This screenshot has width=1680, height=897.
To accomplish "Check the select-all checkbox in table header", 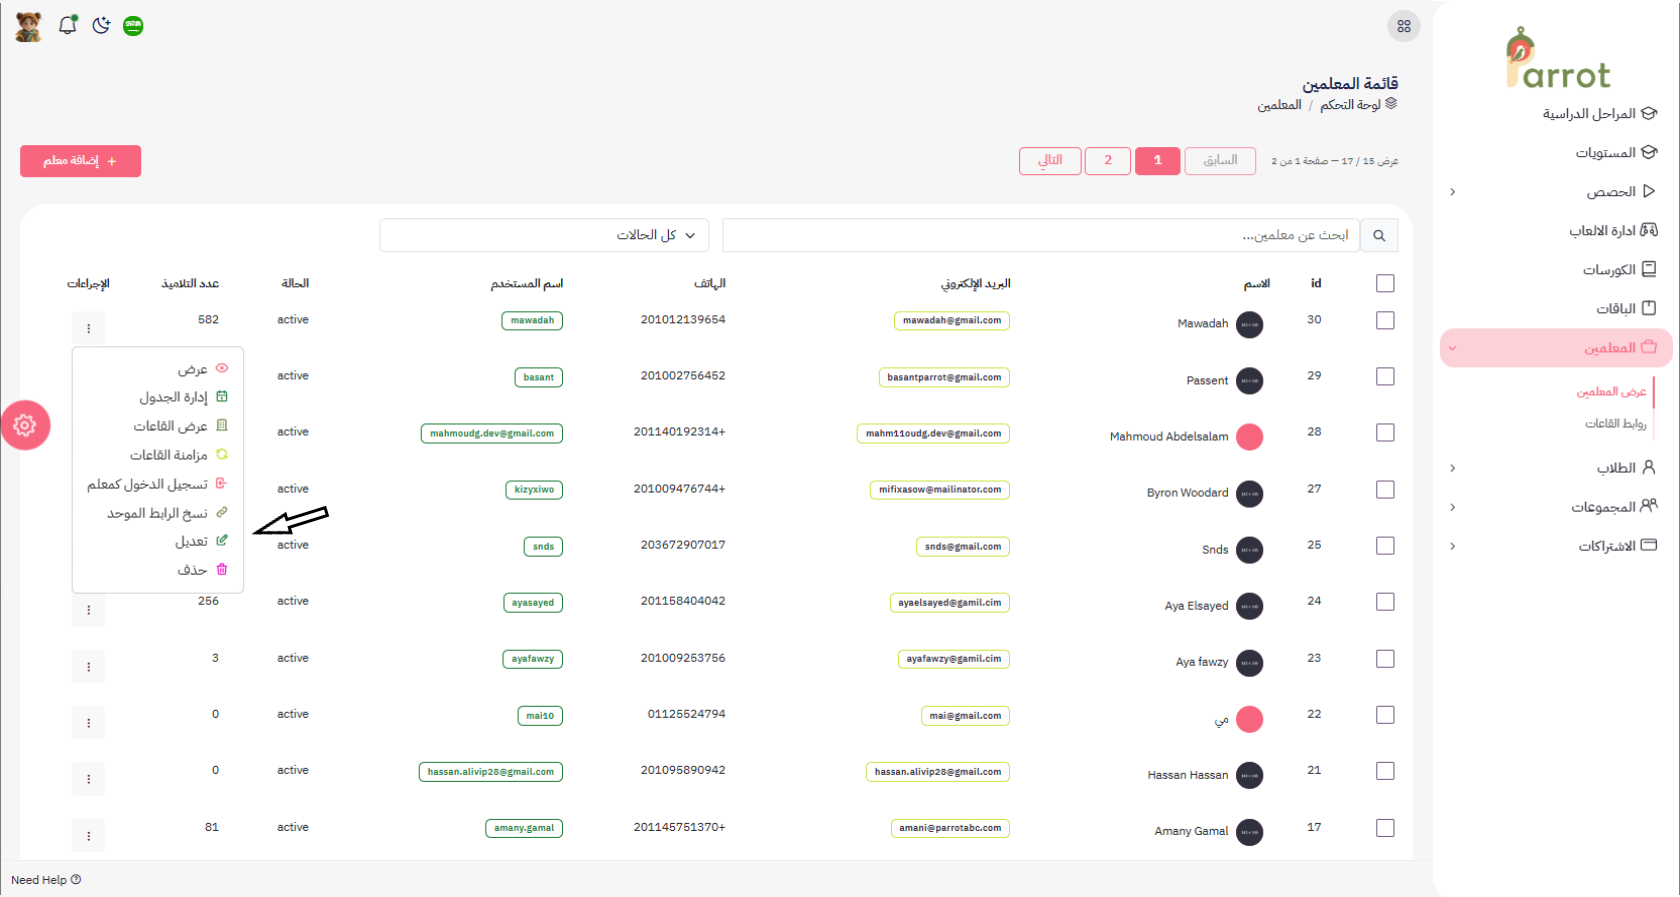I will pos(1385,284).
